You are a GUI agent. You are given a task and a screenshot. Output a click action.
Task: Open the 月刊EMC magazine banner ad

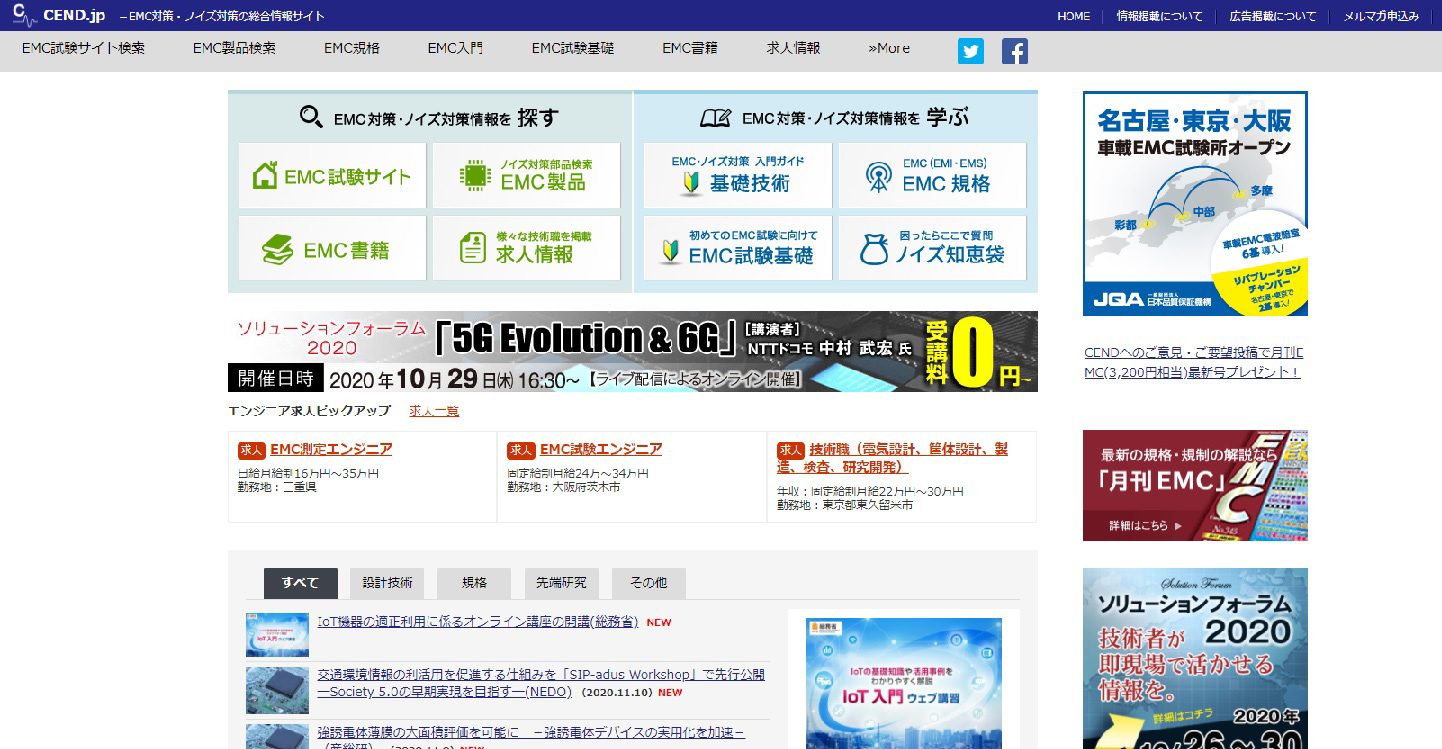coord(1194,485)
